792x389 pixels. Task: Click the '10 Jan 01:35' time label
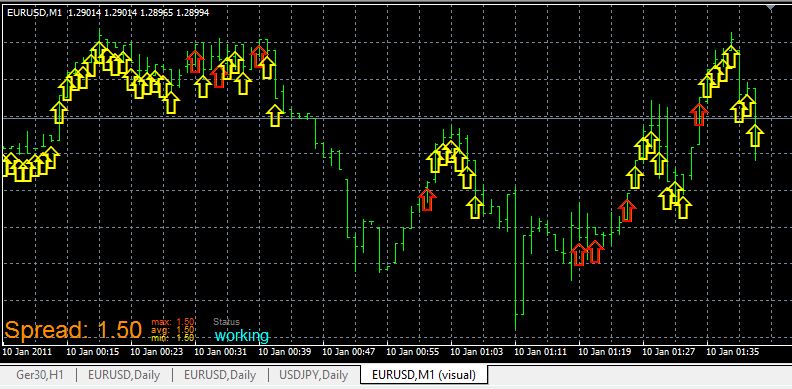tap(732, 351)
